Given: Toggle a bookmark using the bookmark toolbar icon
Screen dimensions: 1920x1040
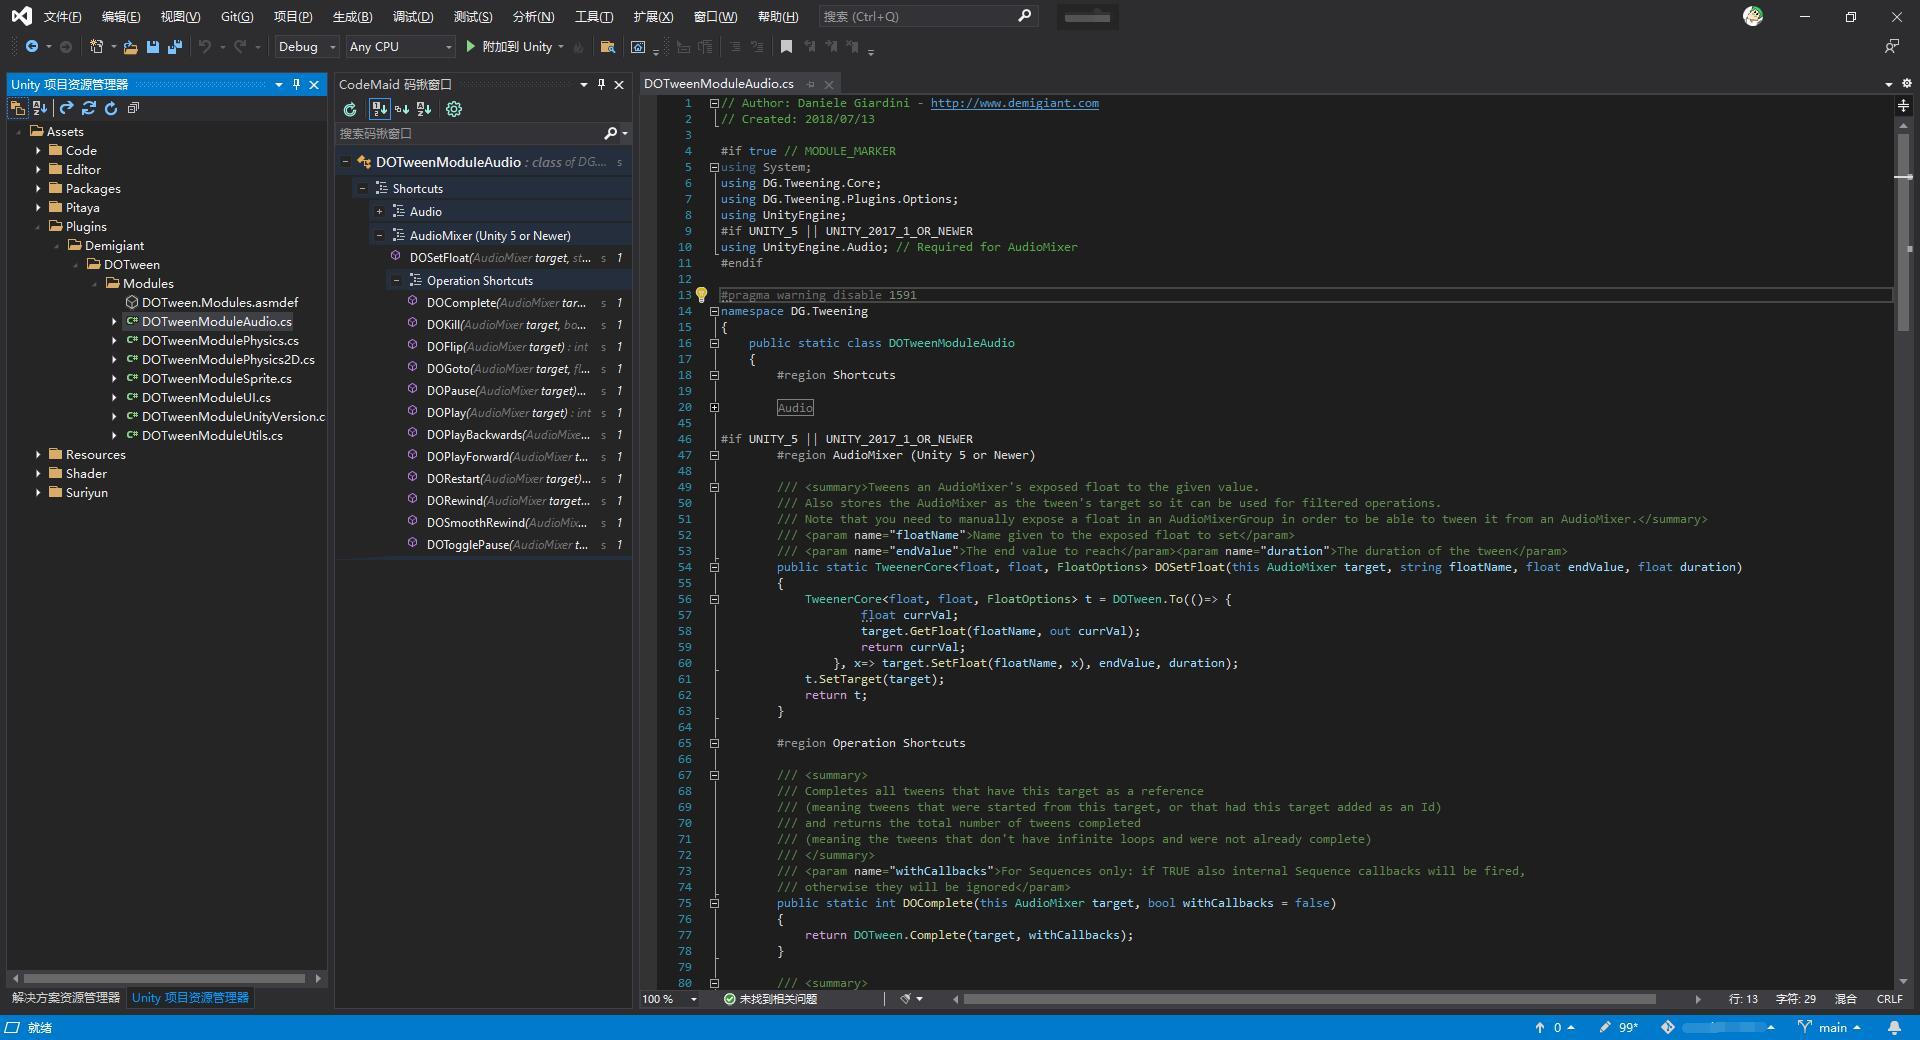Looking at the screenshot, I should pos(788,46).
